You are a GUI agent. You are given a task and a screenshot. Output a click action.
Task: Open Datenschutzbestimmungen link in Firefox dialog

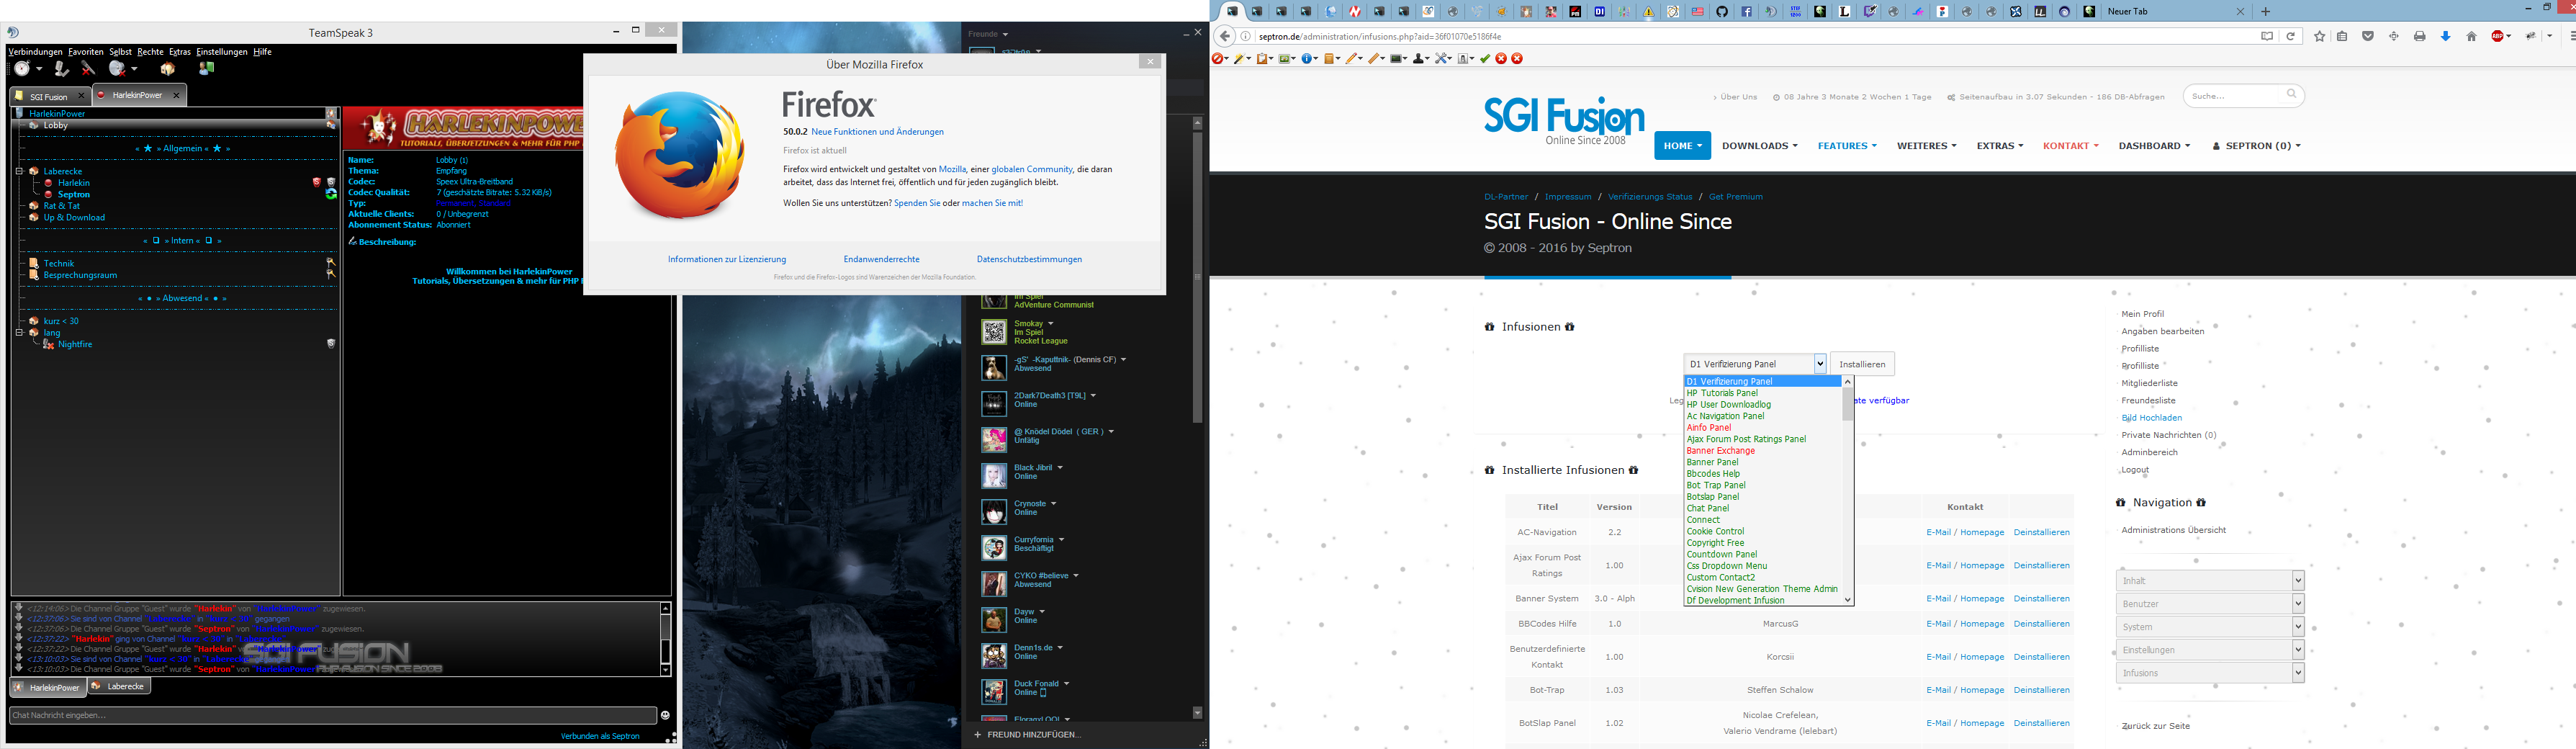[1029, 259]
